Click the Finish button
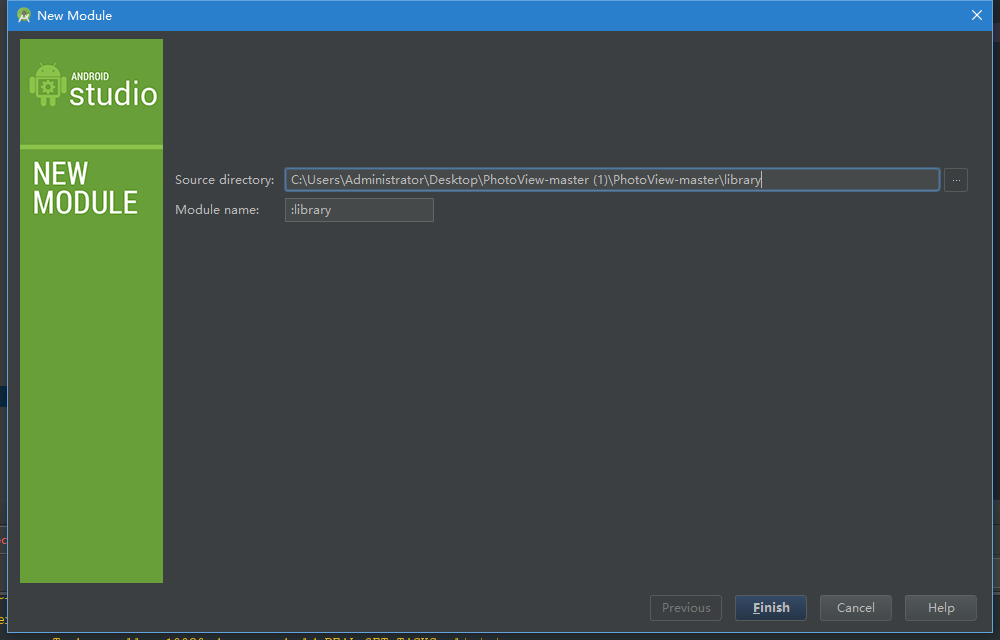The height and width of the screenshot is (640, 1000). tap(770, 607)
